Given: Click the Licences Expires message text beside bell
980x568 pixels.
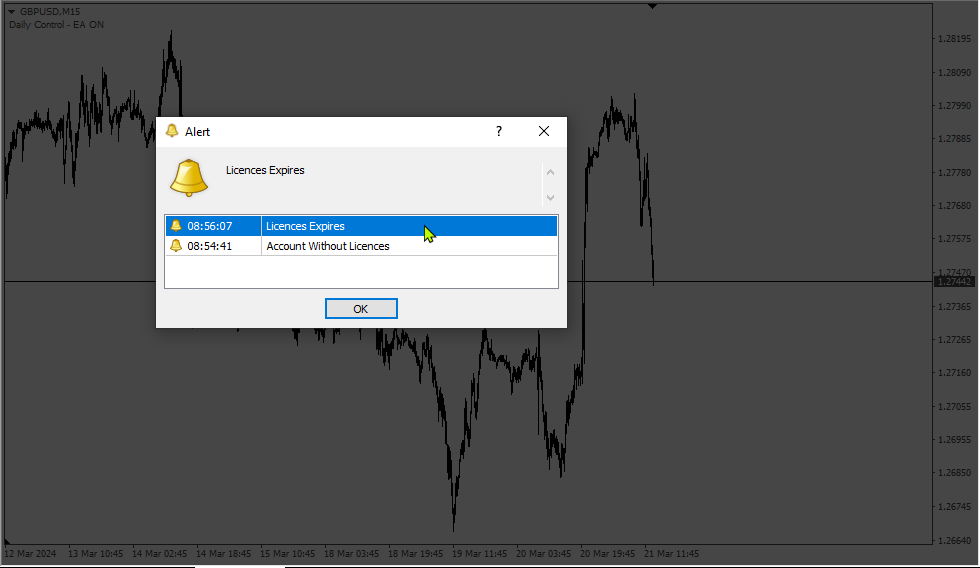Looking at the screenshot, I should (x=265, y=170).
